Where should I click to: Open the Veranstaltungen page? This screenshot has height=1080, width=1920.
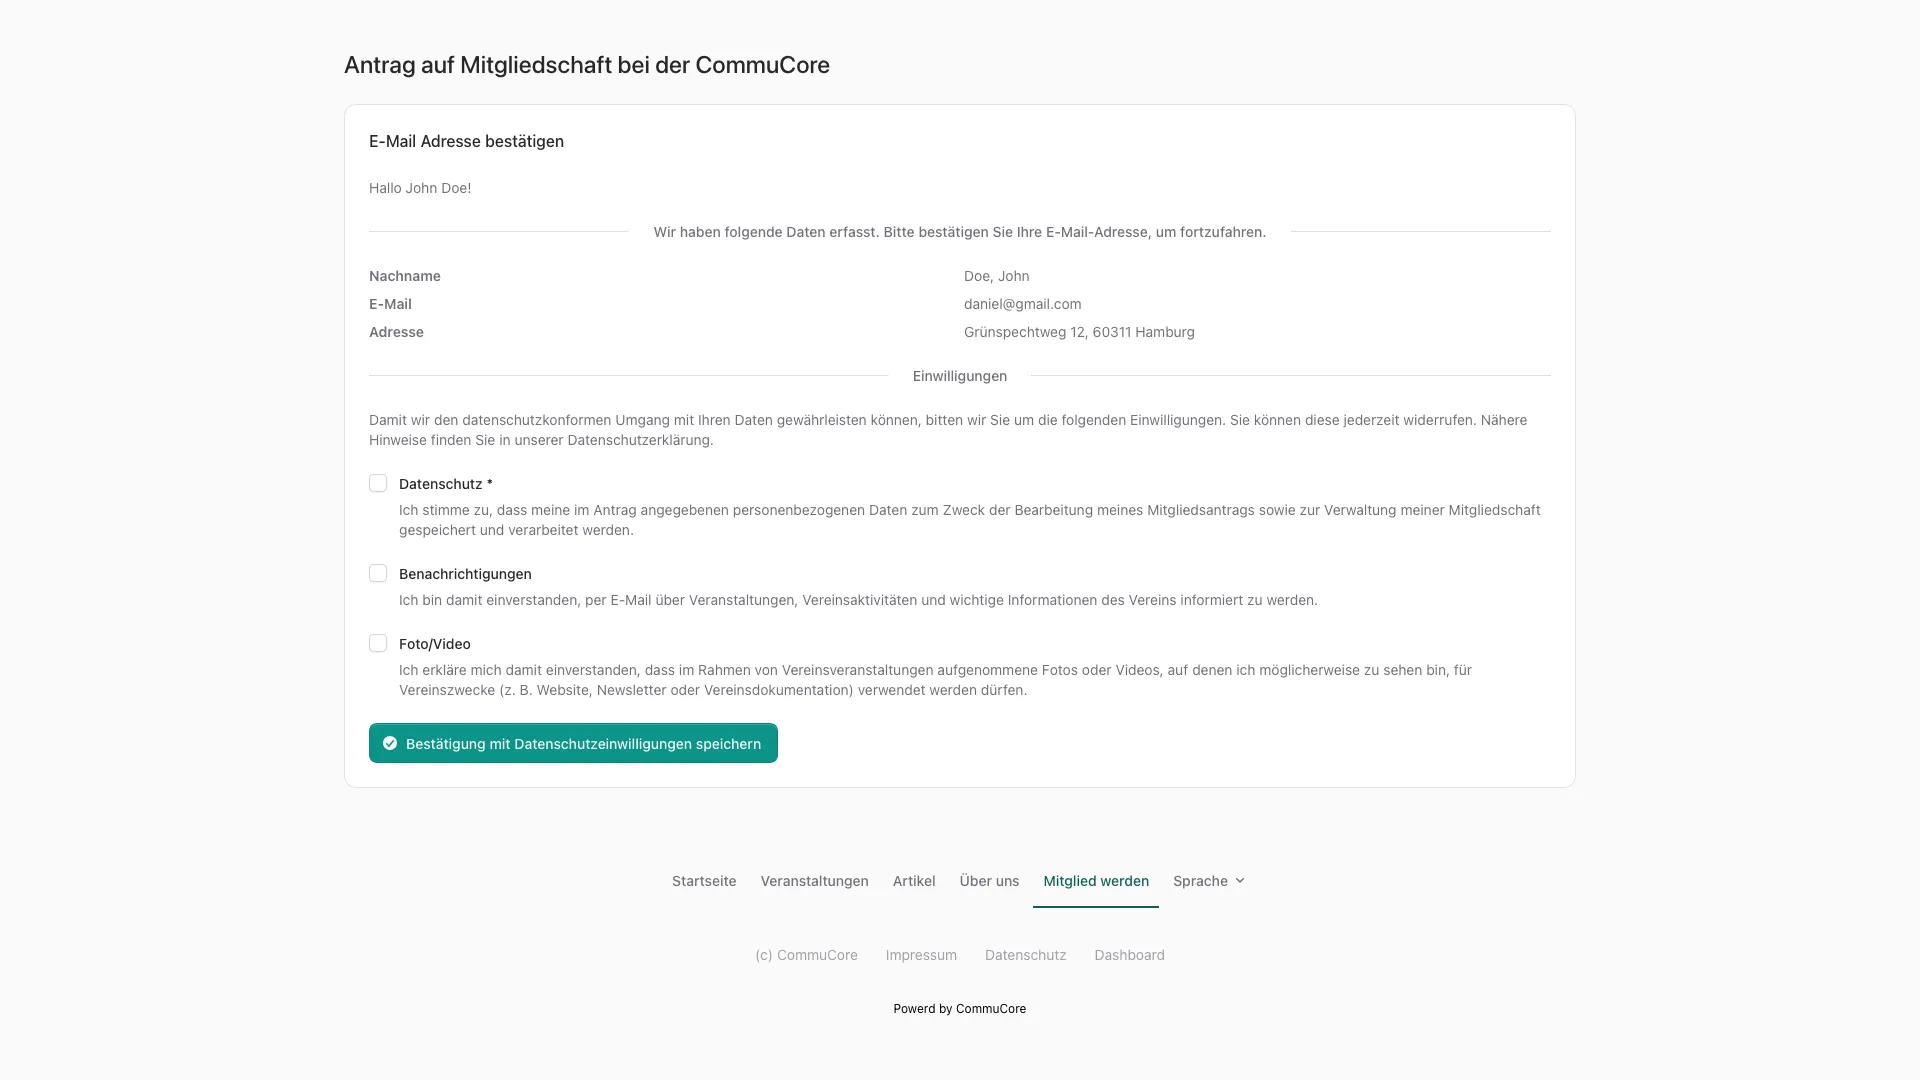pos(814,881)
